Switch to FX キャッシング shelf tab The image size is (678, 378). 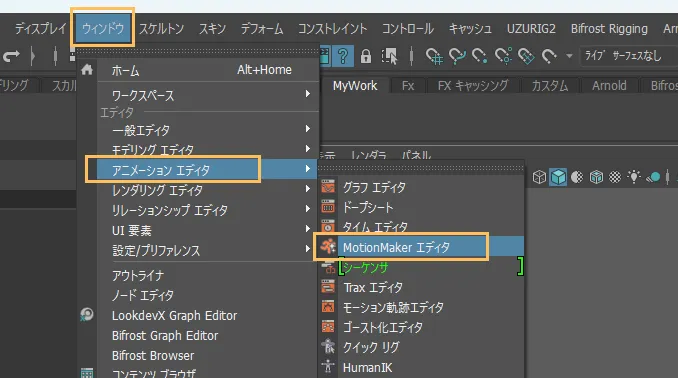click(x=473, y=86)
